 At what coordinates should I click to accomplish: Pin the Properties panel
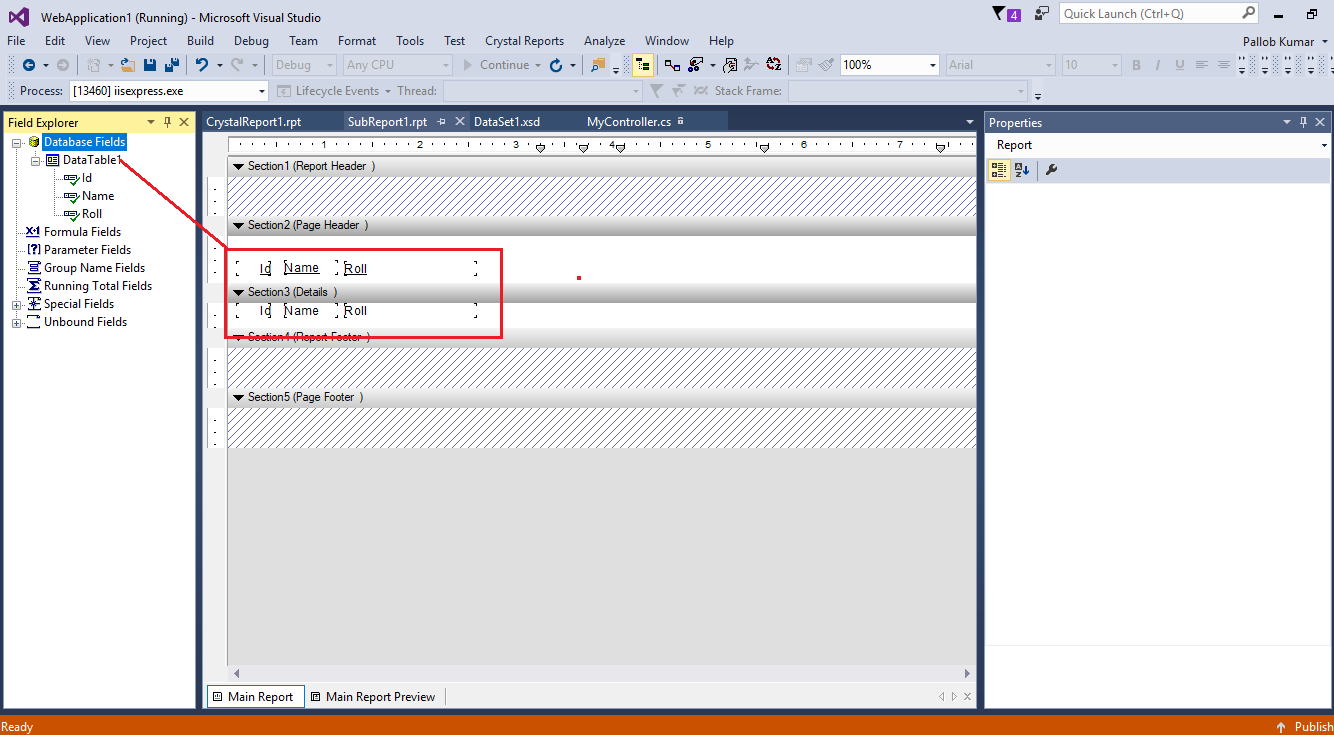click(1302, 122)
